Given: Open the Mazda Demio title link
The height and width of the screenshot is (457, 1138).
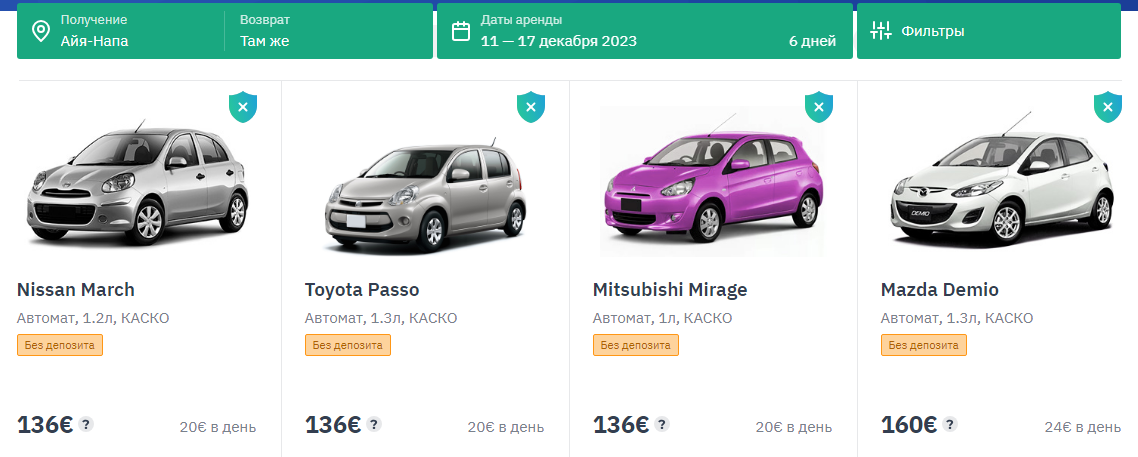Looking at the screenshot, I should (x=940, y=290).
